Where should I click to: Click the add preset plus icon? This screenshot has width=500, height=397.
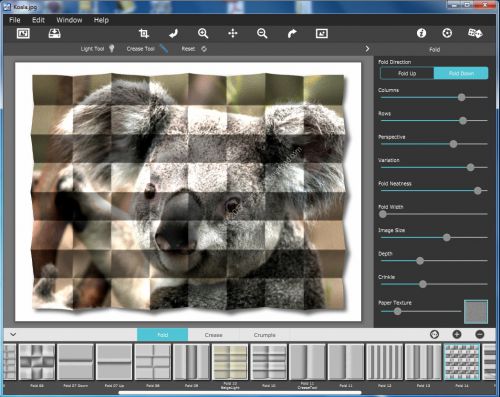pos(457,334)
